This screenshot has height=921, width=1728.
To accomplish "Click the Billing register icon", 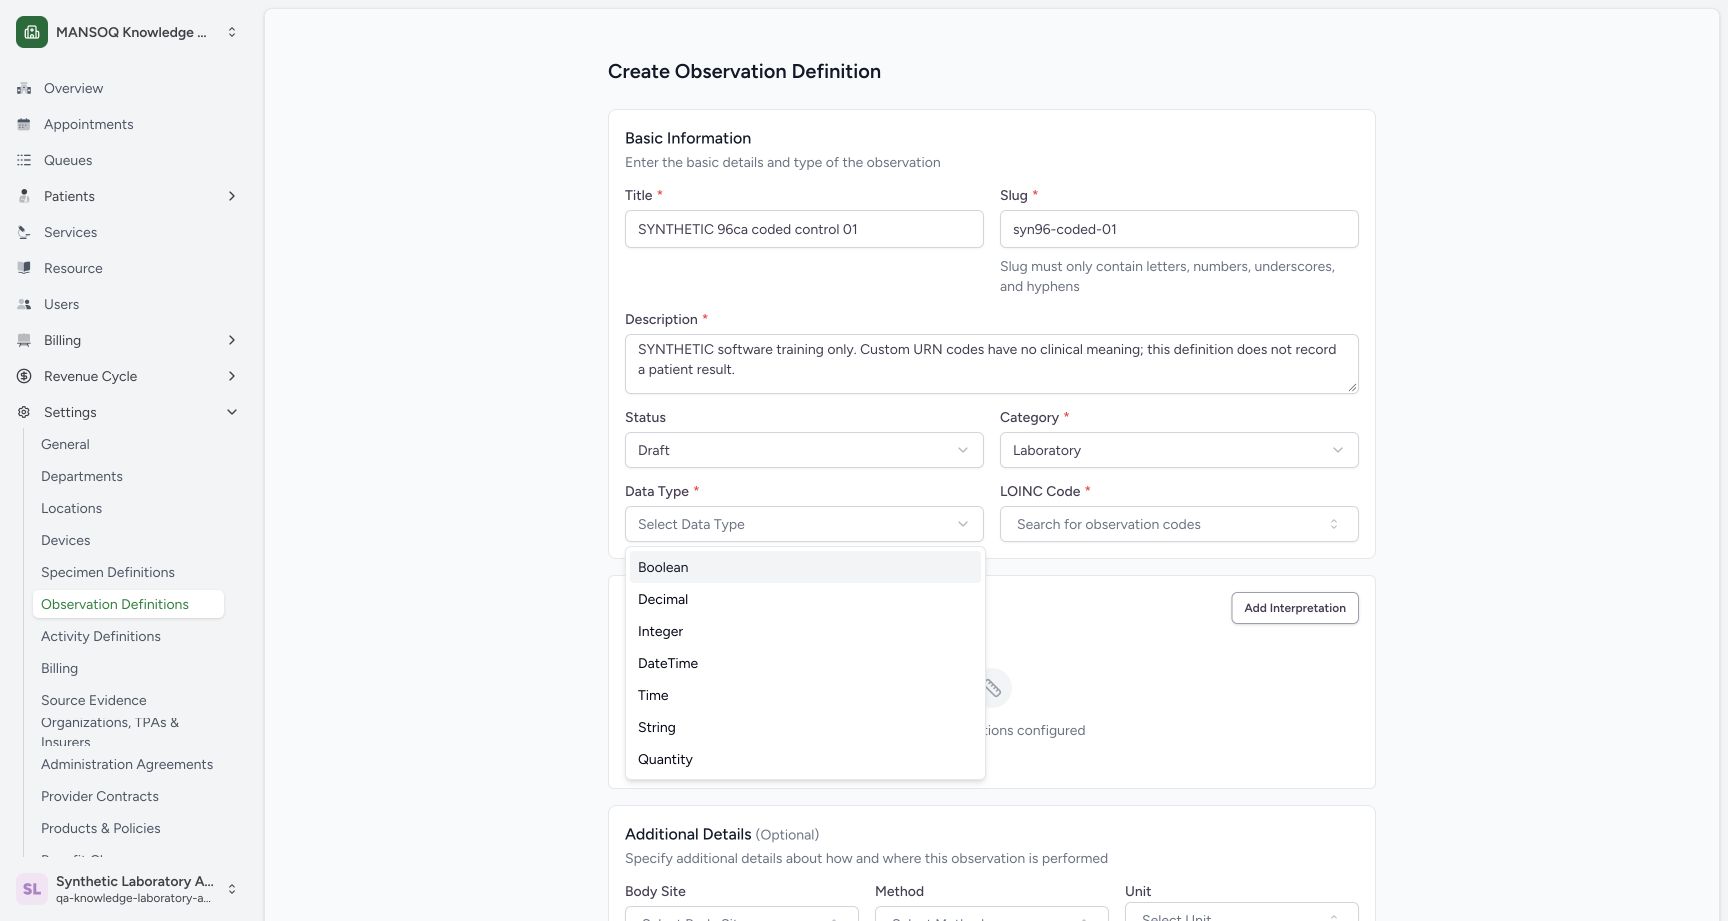I will 24,340.
